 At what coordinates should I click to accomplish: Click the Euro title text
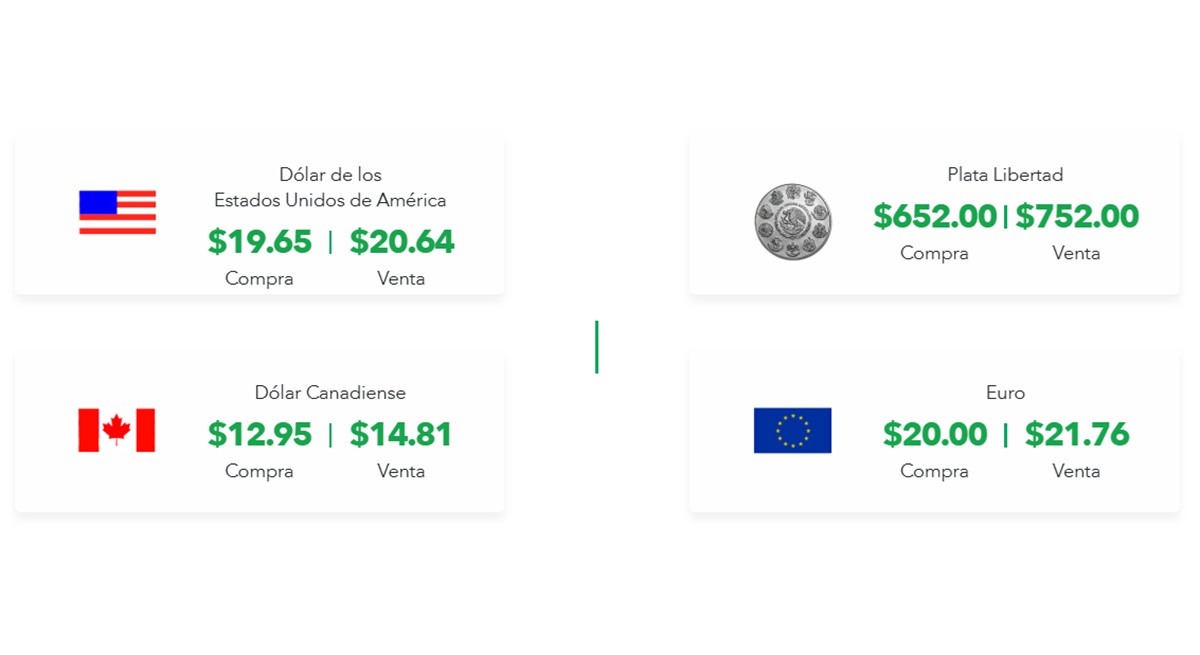click(x=1005, y=393)
